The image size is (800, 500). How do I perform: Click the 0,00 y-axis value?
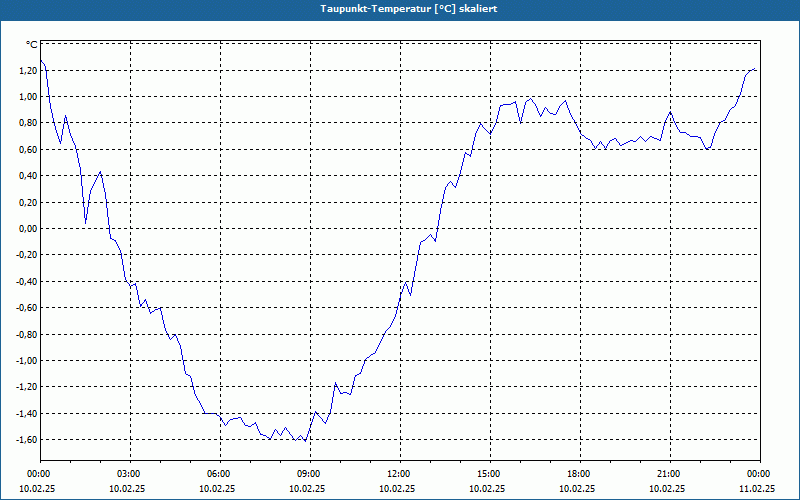tap(28, 229)
